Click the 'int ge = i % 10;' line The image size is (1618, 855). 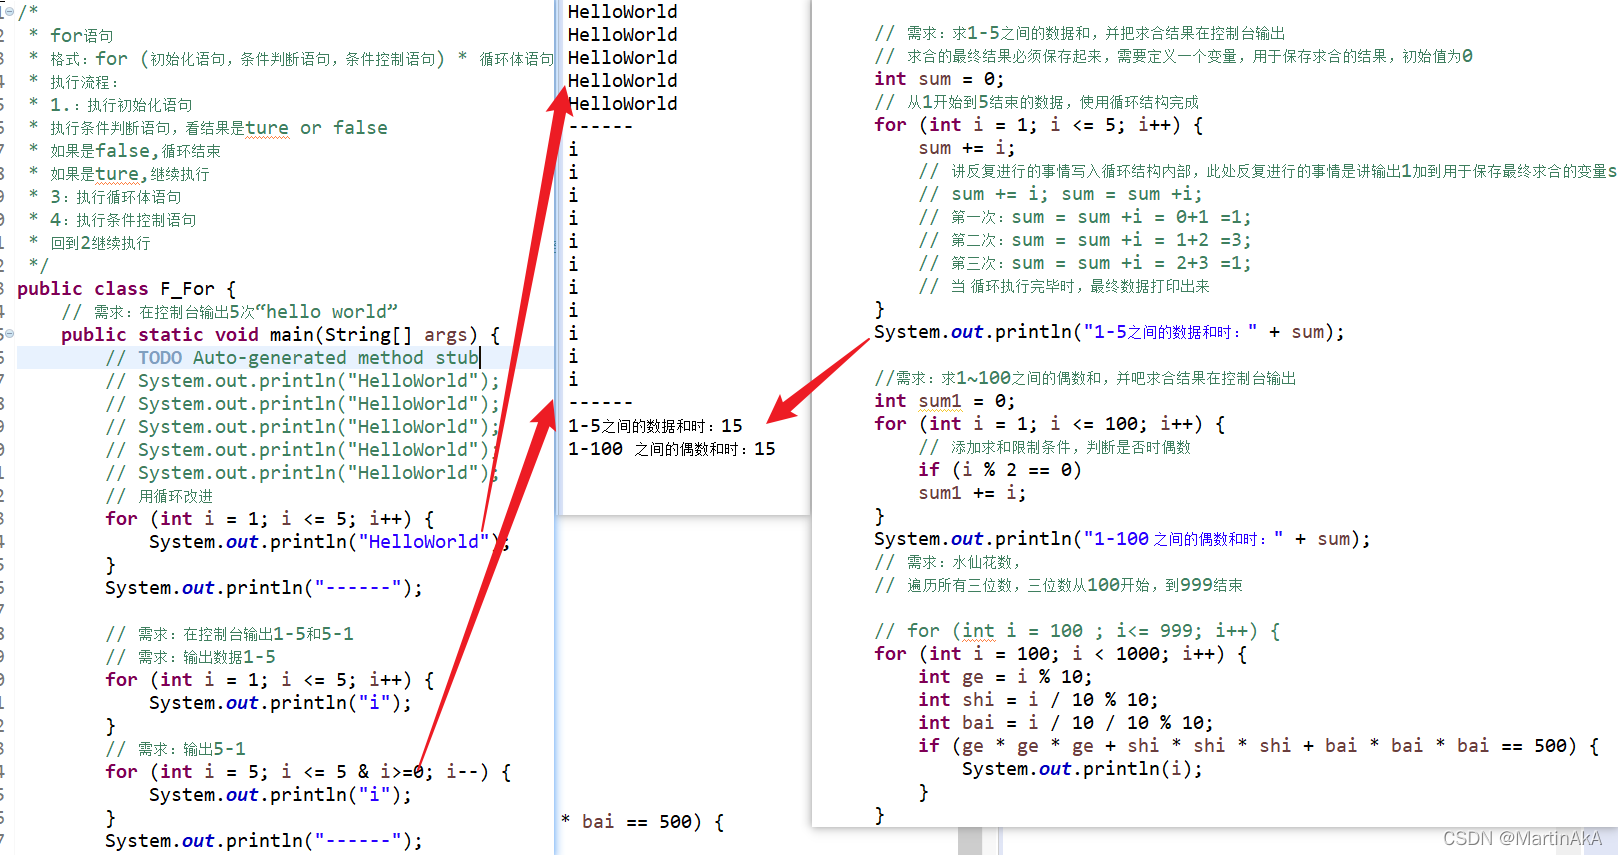pos(1005,677)
